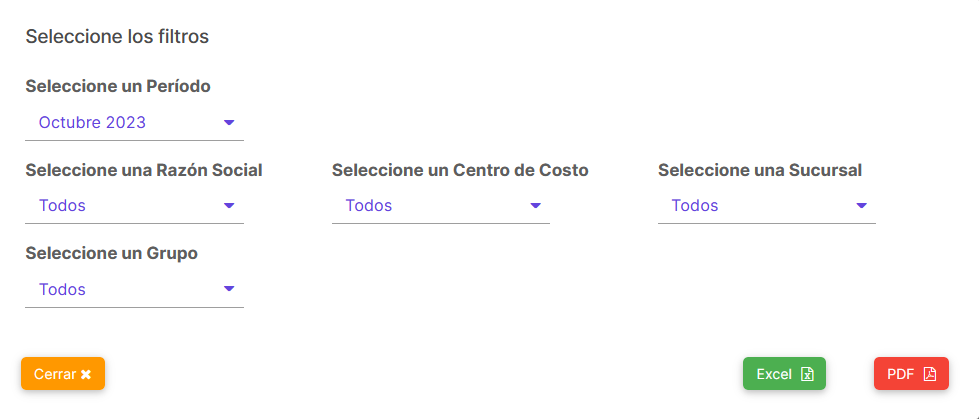Click Todos value under Razón Social
Viewport: 979px width, 419px height.
[x=62, y=205]
